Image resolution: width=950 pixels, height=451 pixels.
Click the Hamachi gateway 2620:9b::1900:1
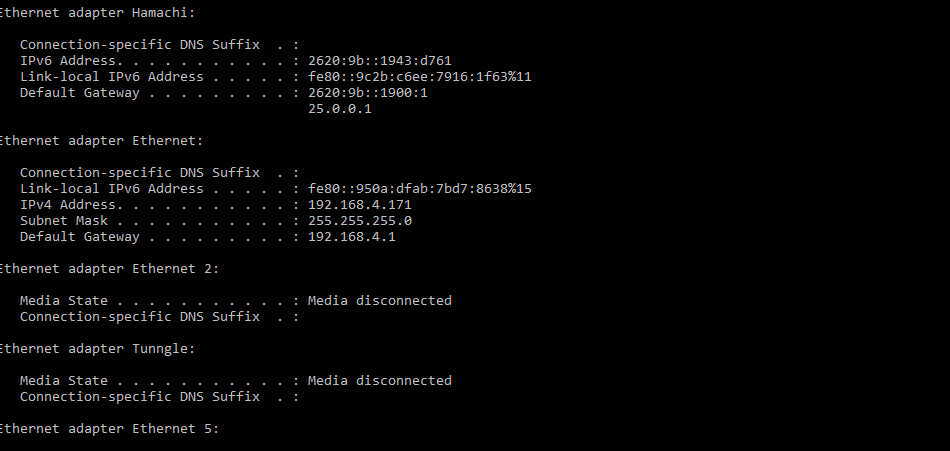pyautogui.click(x=367, y=92)
